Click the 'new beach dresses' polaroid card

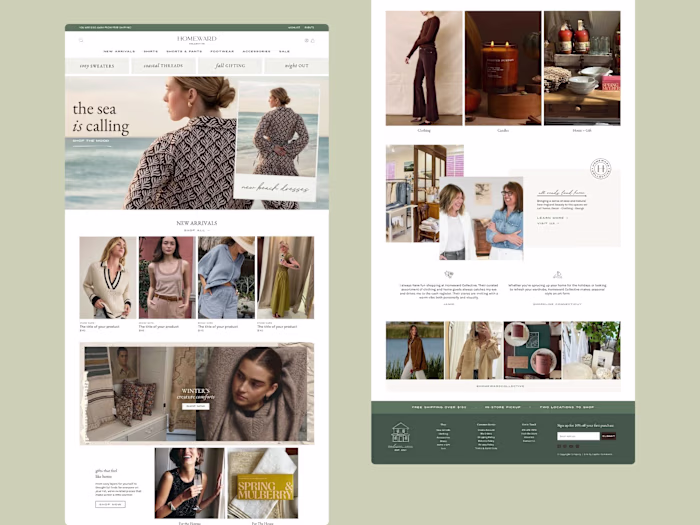pos(277,141)
